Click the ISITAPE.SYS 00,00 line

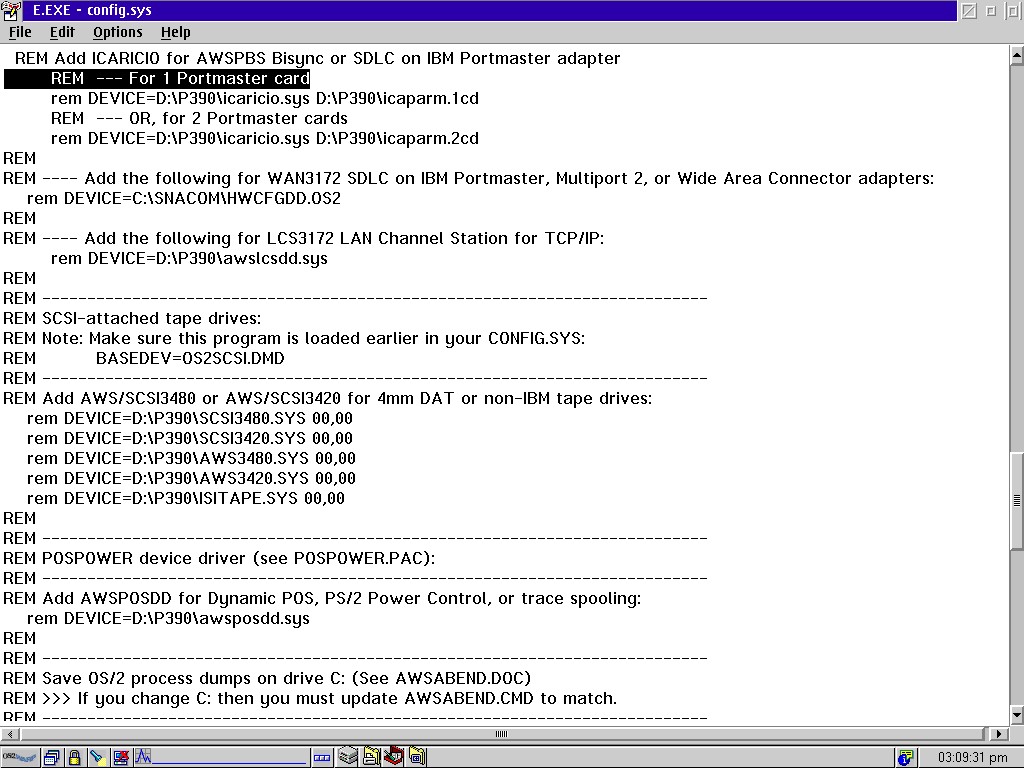point(185,498)
